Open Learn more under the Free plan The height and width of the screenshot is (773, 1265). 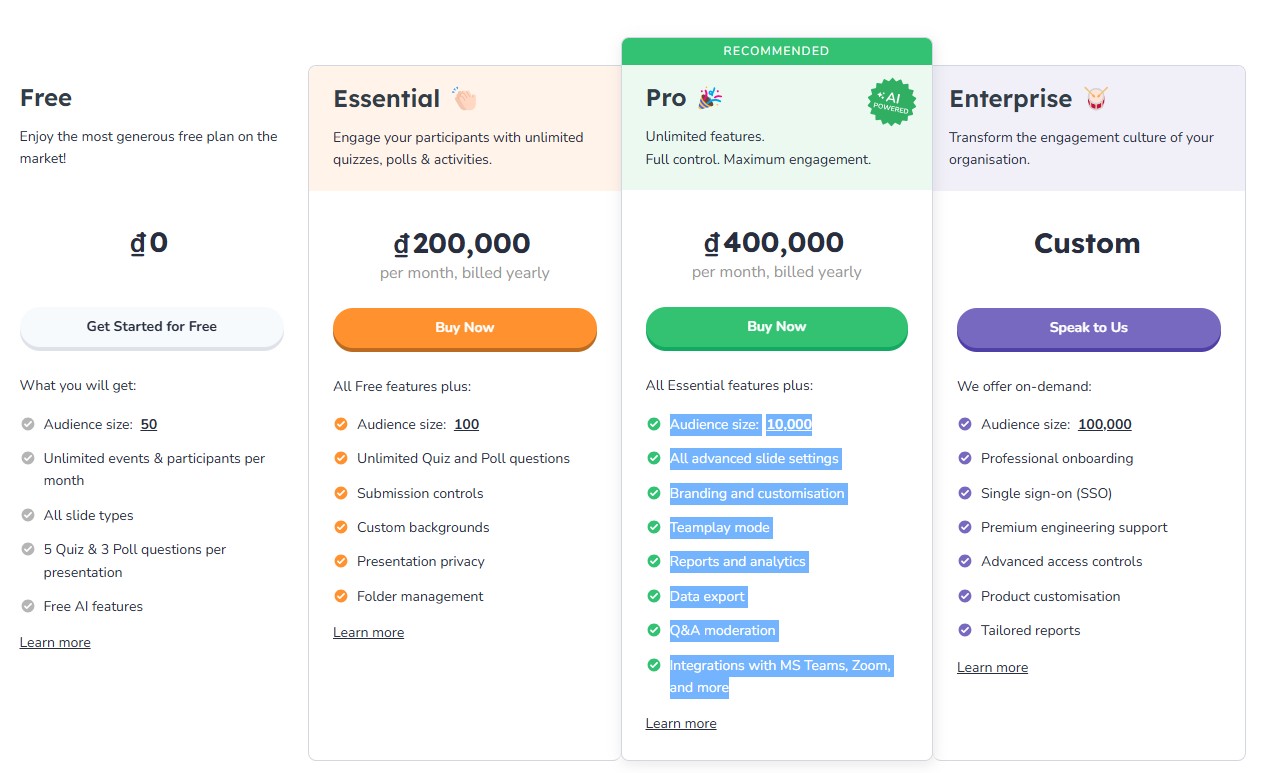[x=55, y=643]
